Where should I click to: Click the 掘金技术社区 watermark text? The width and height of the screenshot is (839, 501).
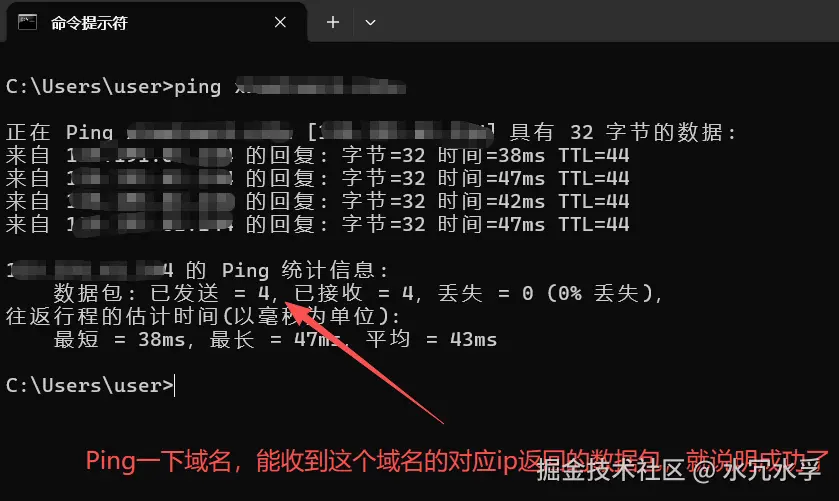pyautogui.click(x=611, y=470)
